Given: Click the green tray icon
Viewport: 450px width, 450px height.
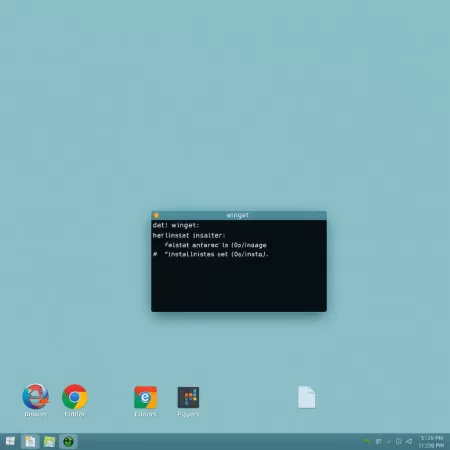Looking at the screenshot, I should 367,441.
